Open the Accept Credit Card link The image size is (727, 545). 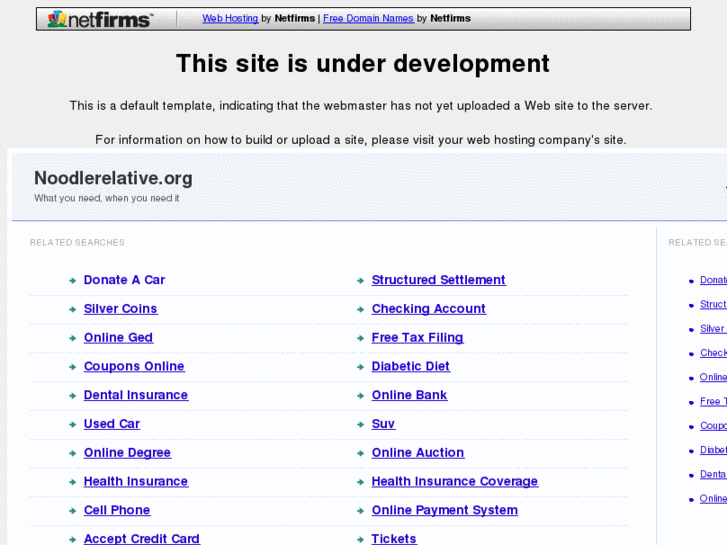142,539
